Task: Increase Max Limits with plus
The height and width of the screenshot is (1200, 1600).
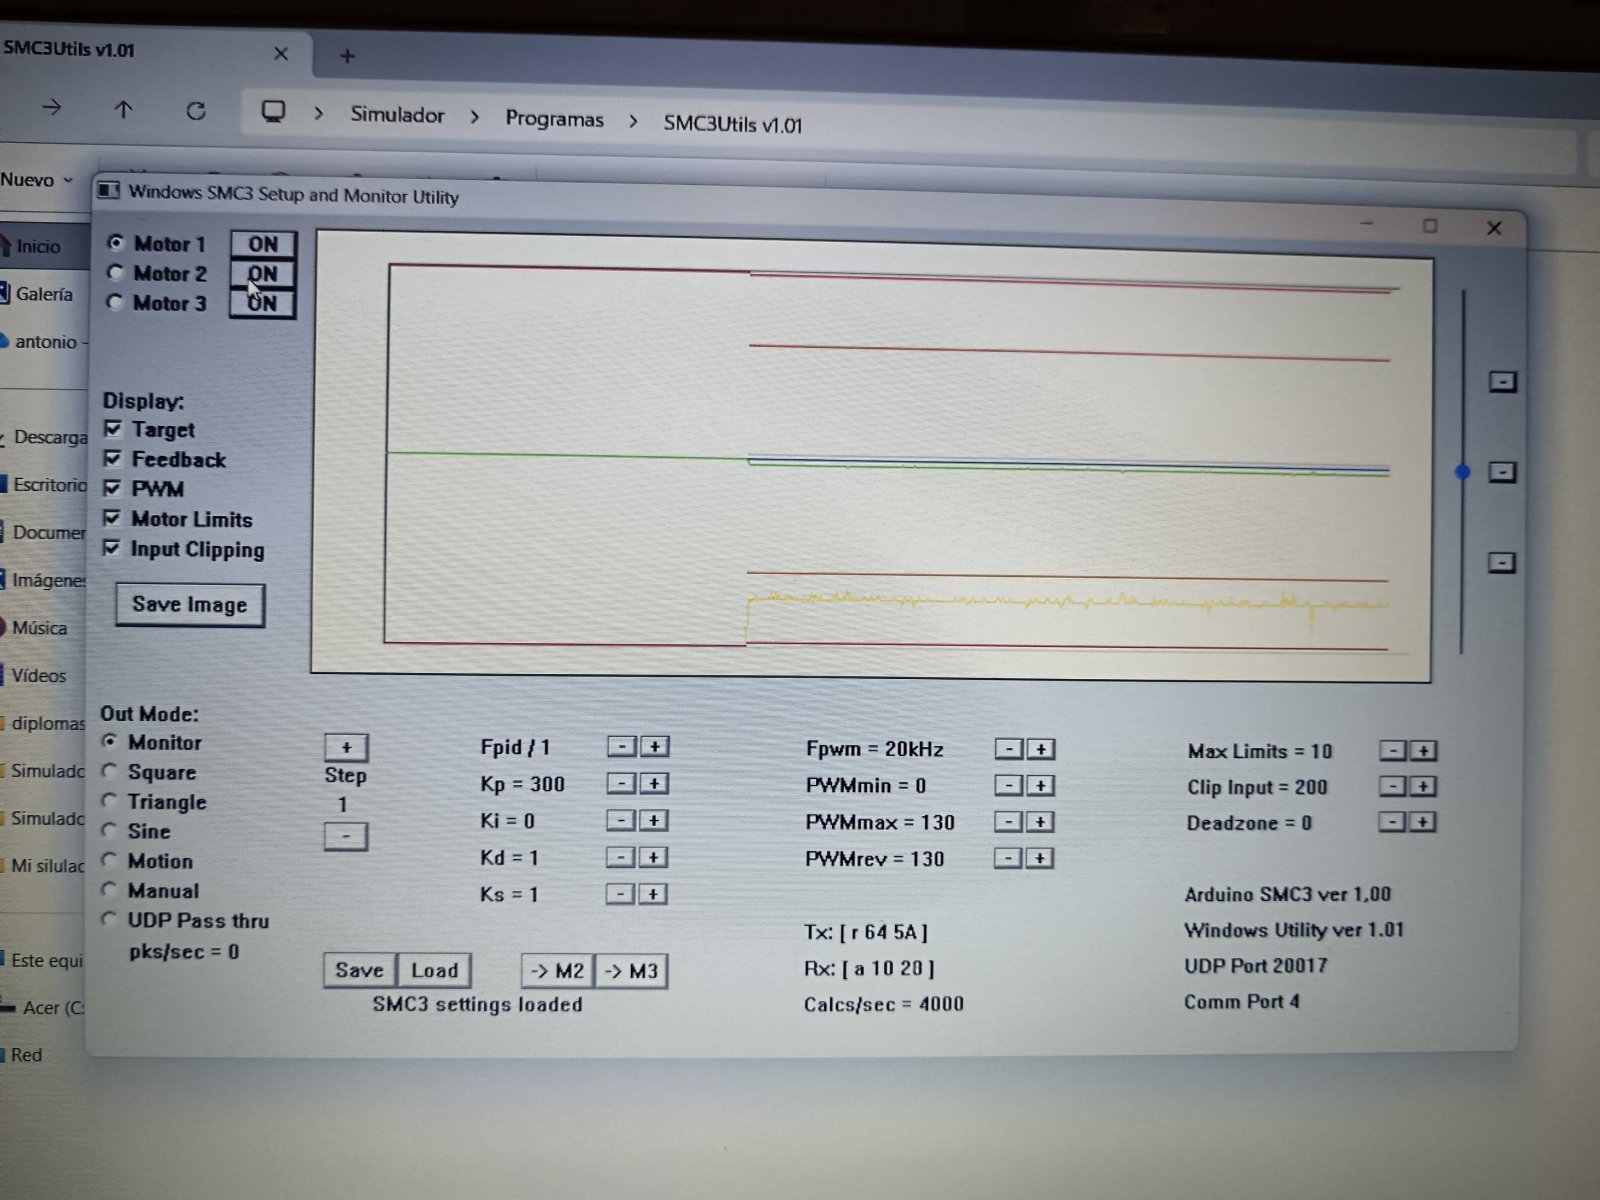Action: 1424,750
